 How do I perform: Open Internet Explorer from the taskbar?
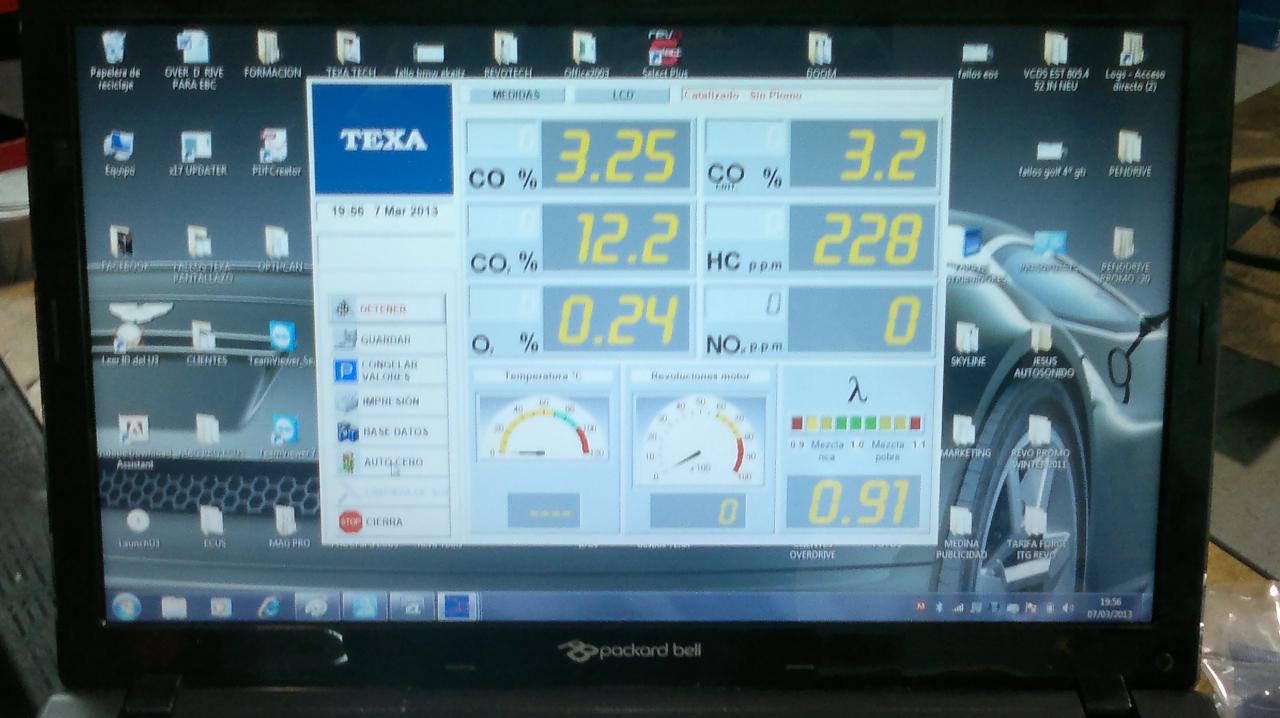click(269, 606)
